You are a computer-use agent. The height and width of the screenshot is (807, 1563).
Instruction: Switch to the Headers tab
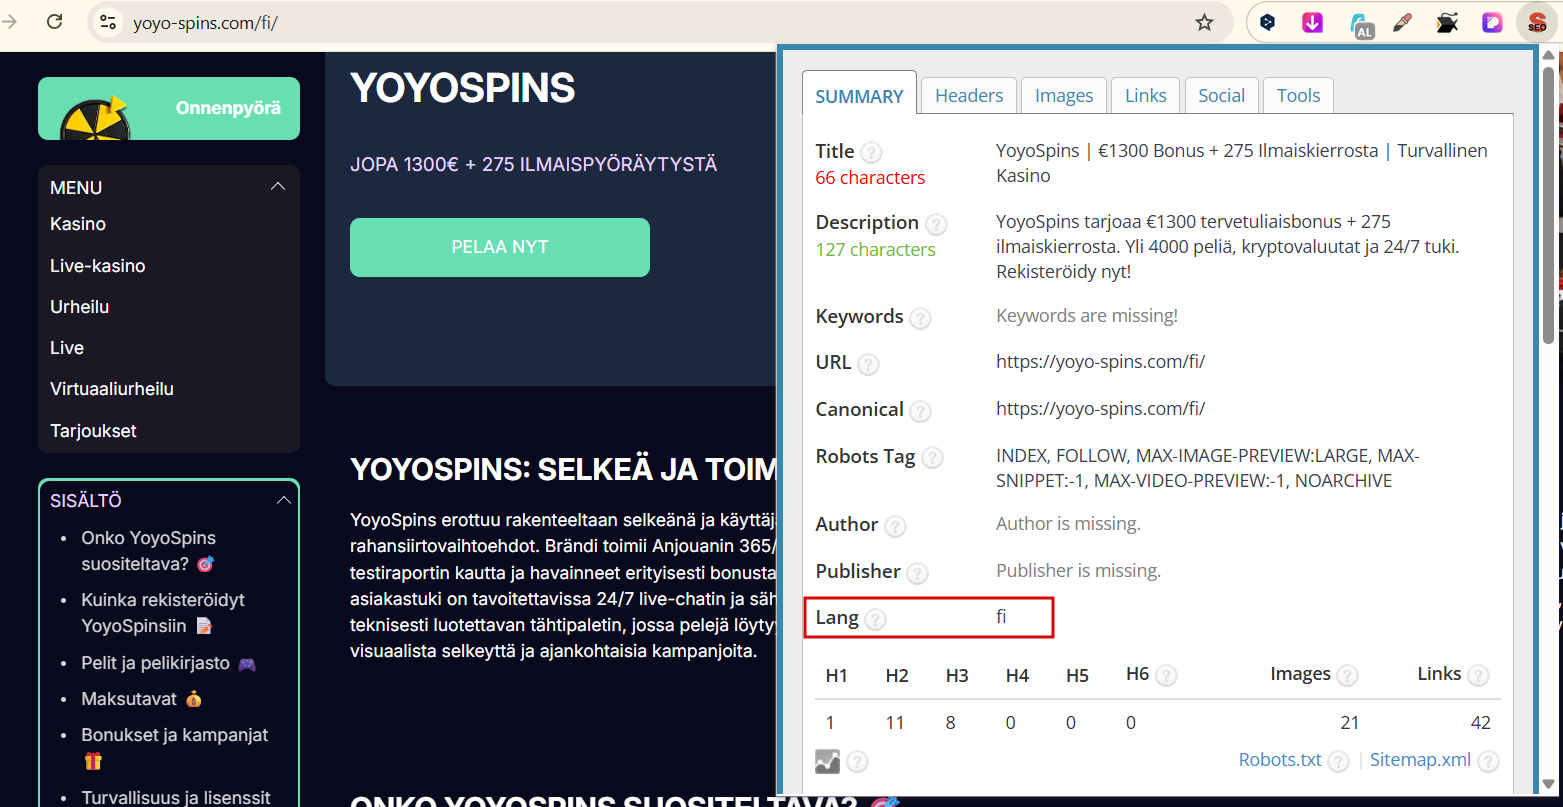tap(969, 95)
